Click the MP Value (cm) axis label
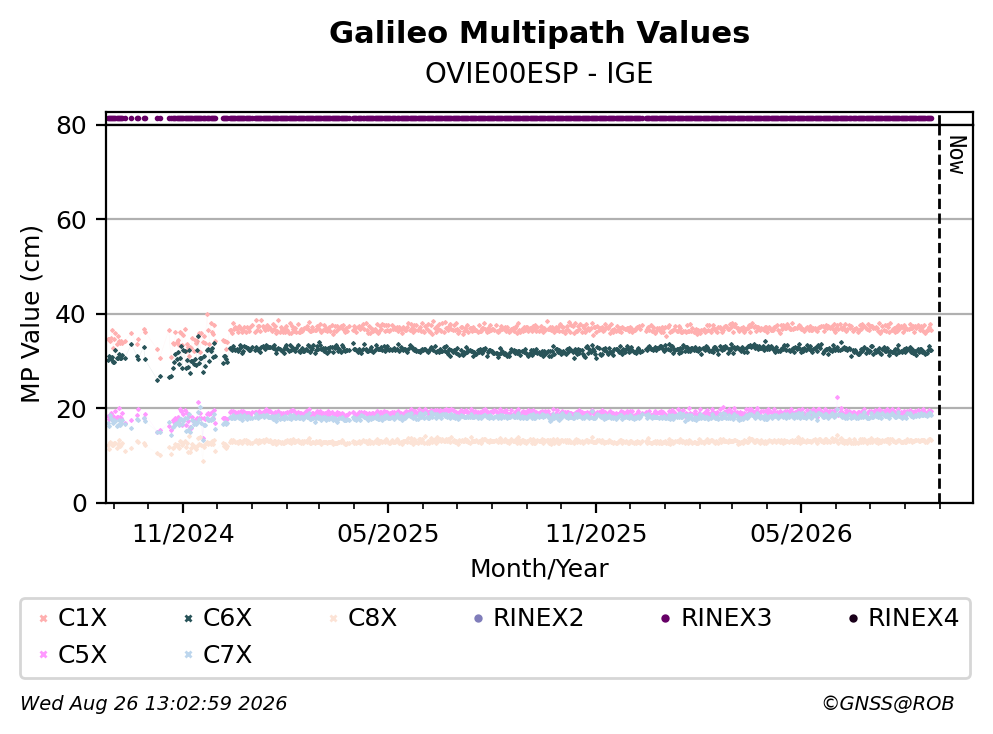This screenshot has width=993, height=734. pyautogui.click(x=30, y=314)
